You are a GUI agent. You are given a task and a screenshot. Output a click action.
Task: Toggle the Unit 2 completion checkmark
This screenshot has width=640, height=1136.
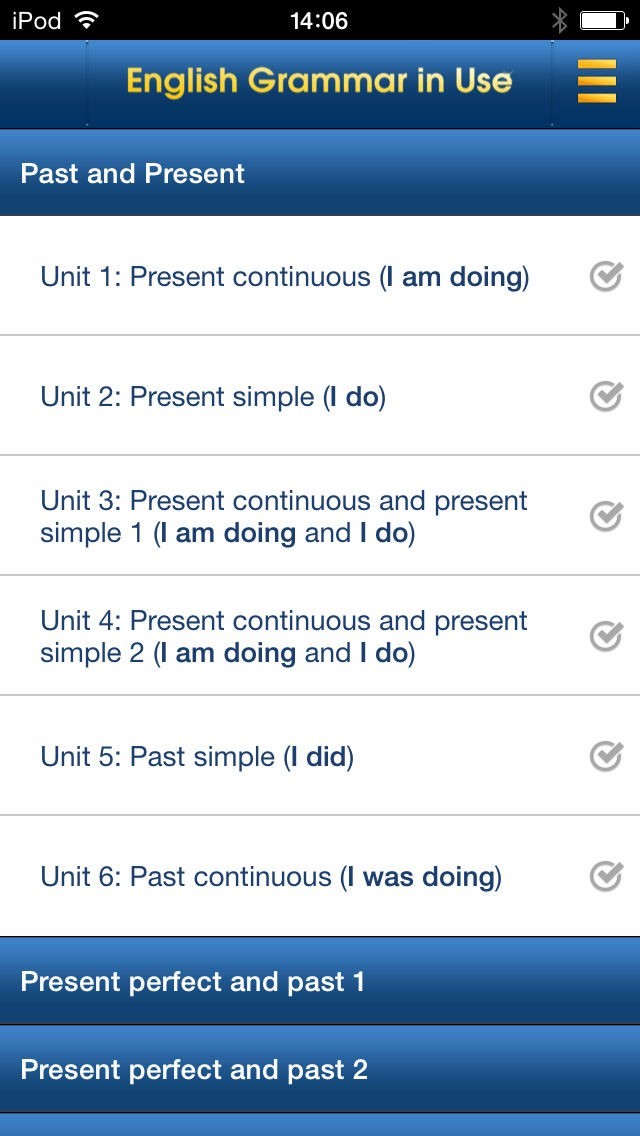click(606, 396)
